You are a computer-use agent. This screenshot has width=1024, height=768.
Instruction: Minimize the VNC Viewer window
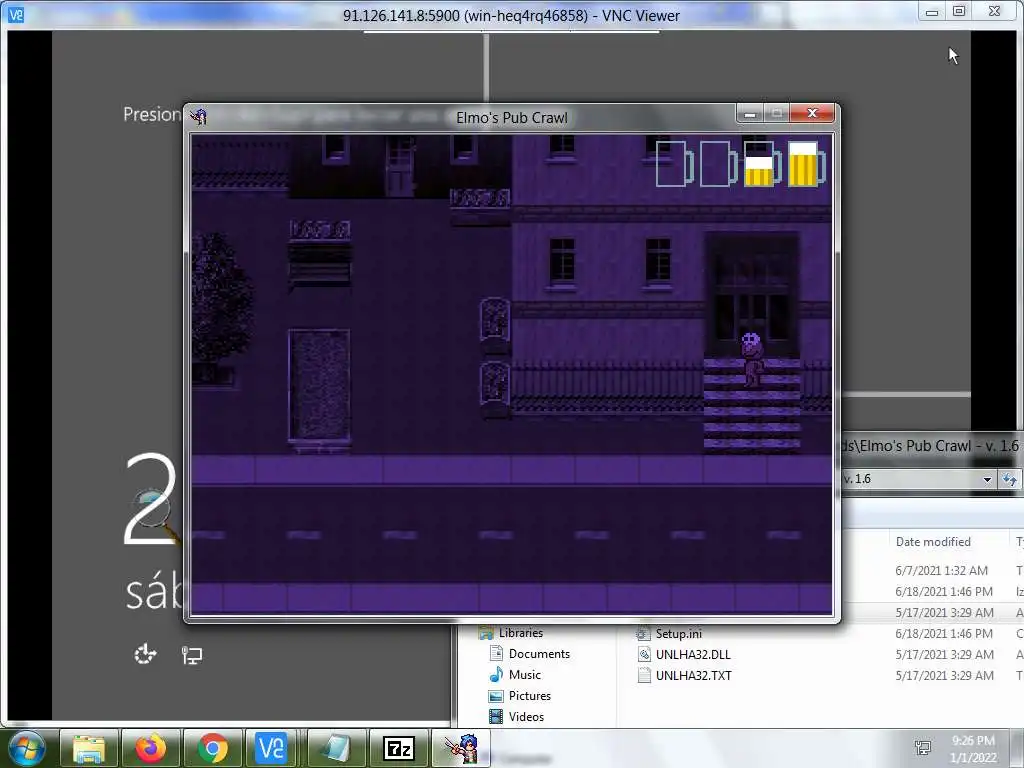pyautogui.click(x=932, y=12)
